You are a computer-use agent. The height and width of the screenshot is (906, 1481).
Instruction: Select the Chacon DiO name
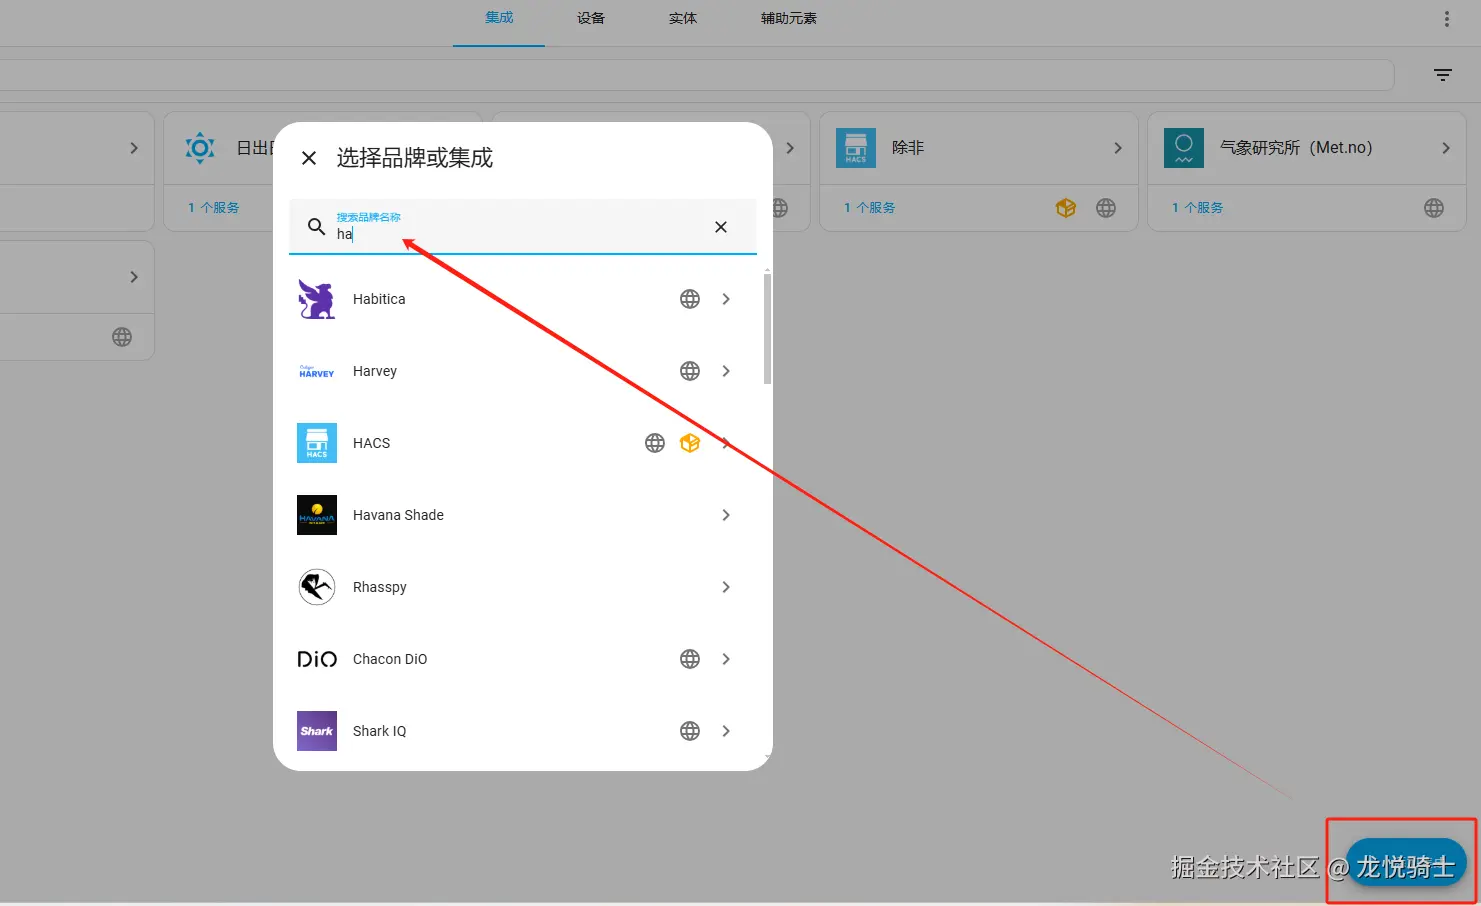(390, 659)
